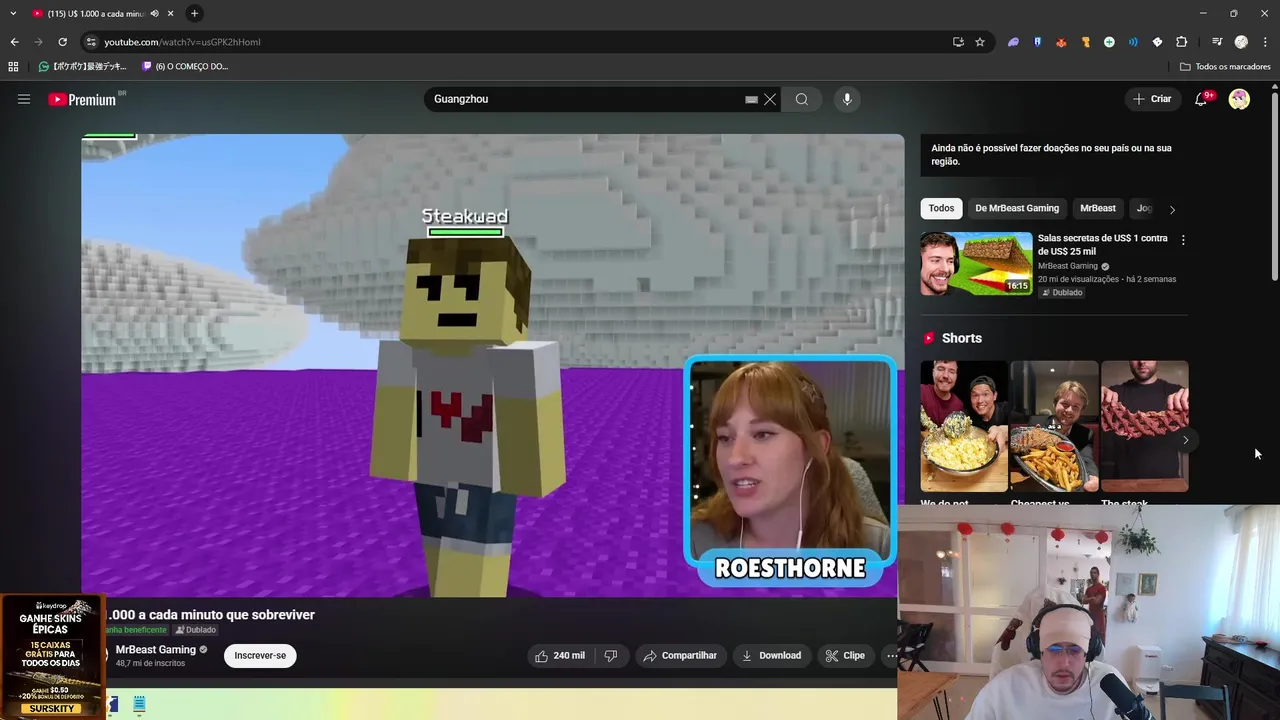The image size is (1280, 720).
Task: Dislike the video with thumbs down
Action: (611, 656)
